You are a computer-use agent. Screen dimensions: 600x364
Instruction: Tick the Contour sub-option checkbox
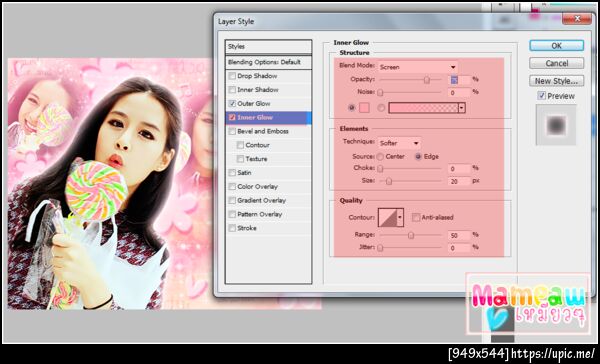tap(240, 145)
